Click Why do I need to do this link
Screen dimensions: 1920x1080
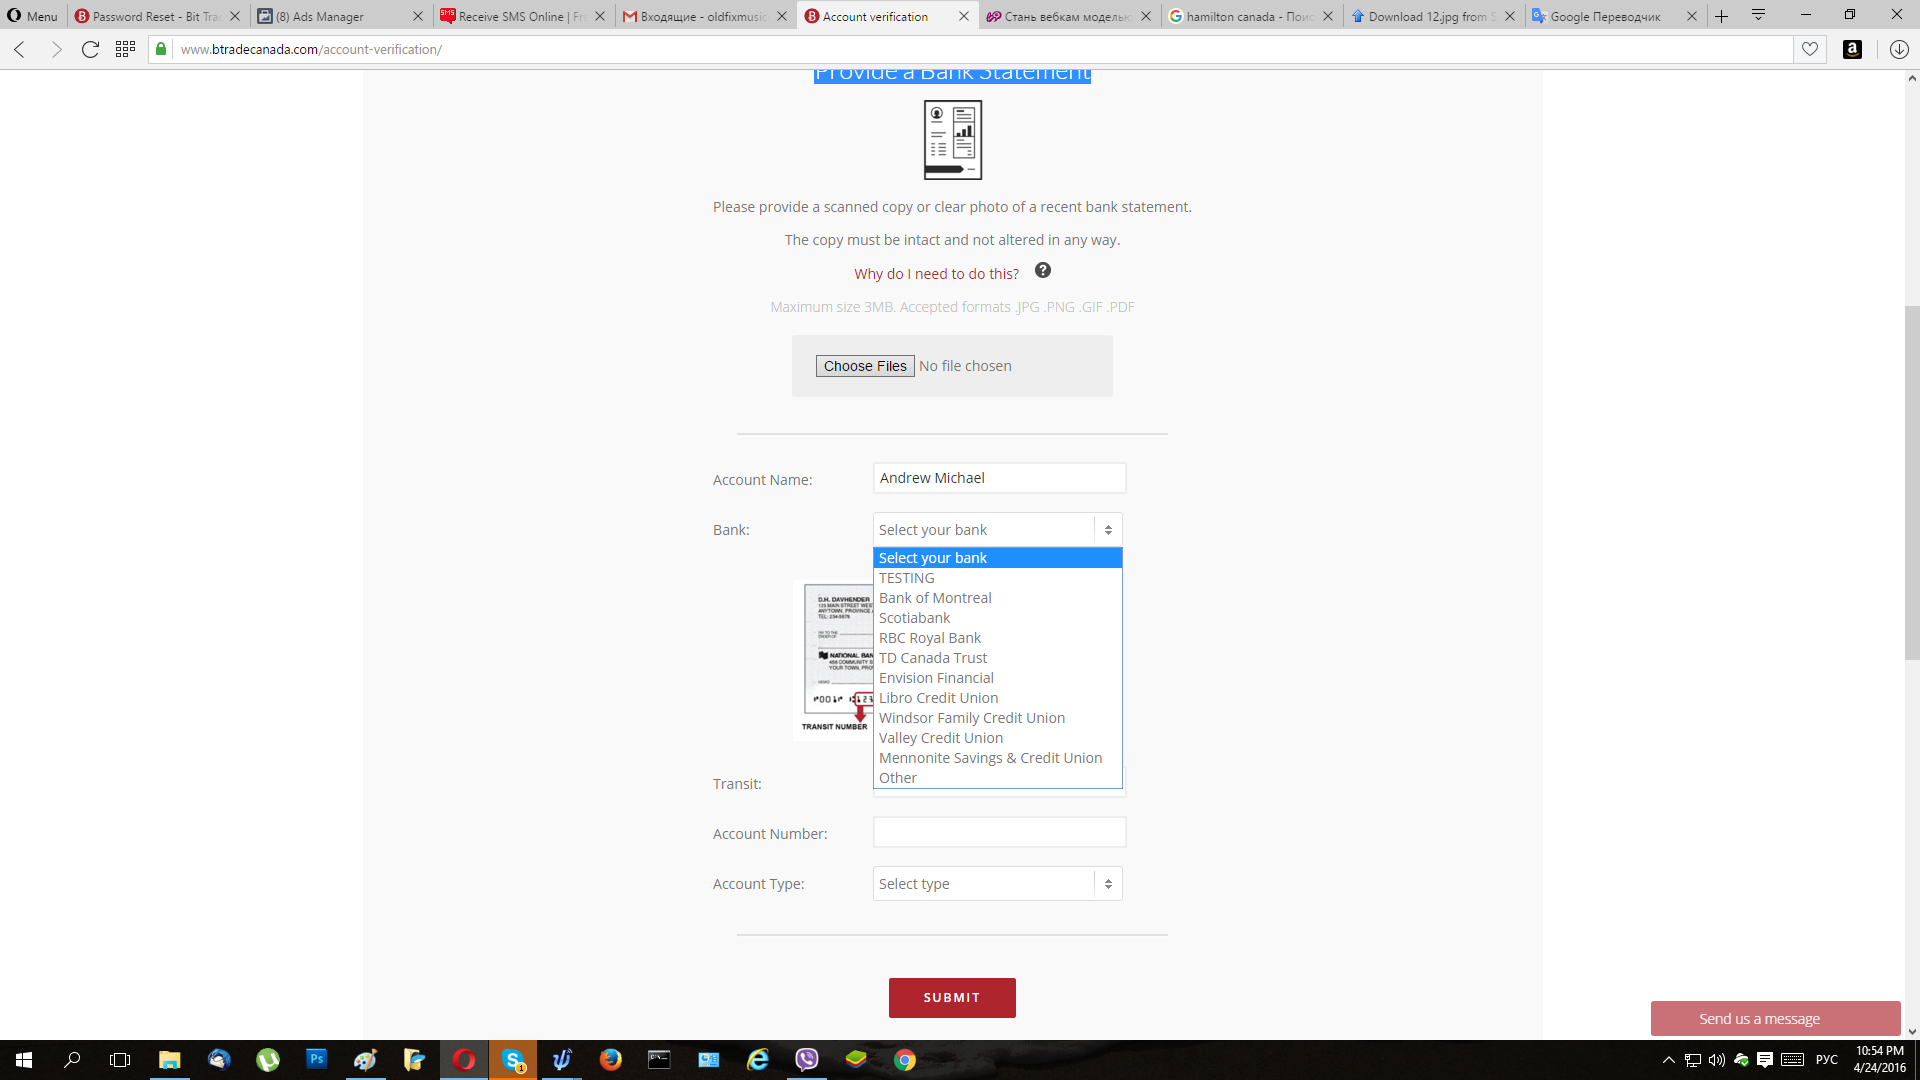point(936,274)
